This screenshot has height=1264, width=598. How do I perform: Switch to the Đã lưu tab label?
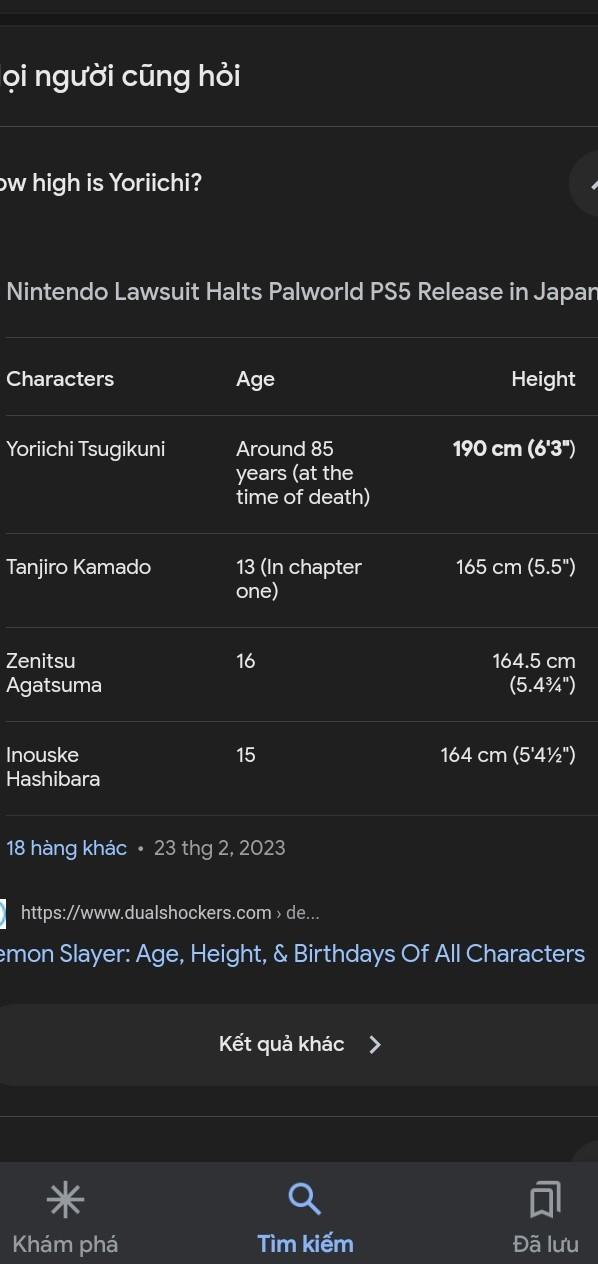tap(545, 1244)
